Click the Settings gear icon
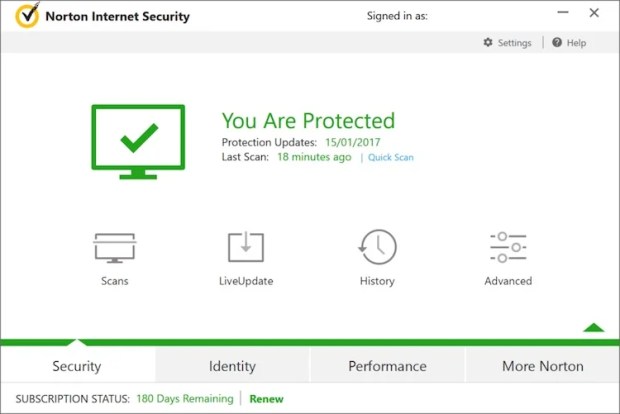The image size is (620, 414). pyautogui.click(x=488, y=43)
